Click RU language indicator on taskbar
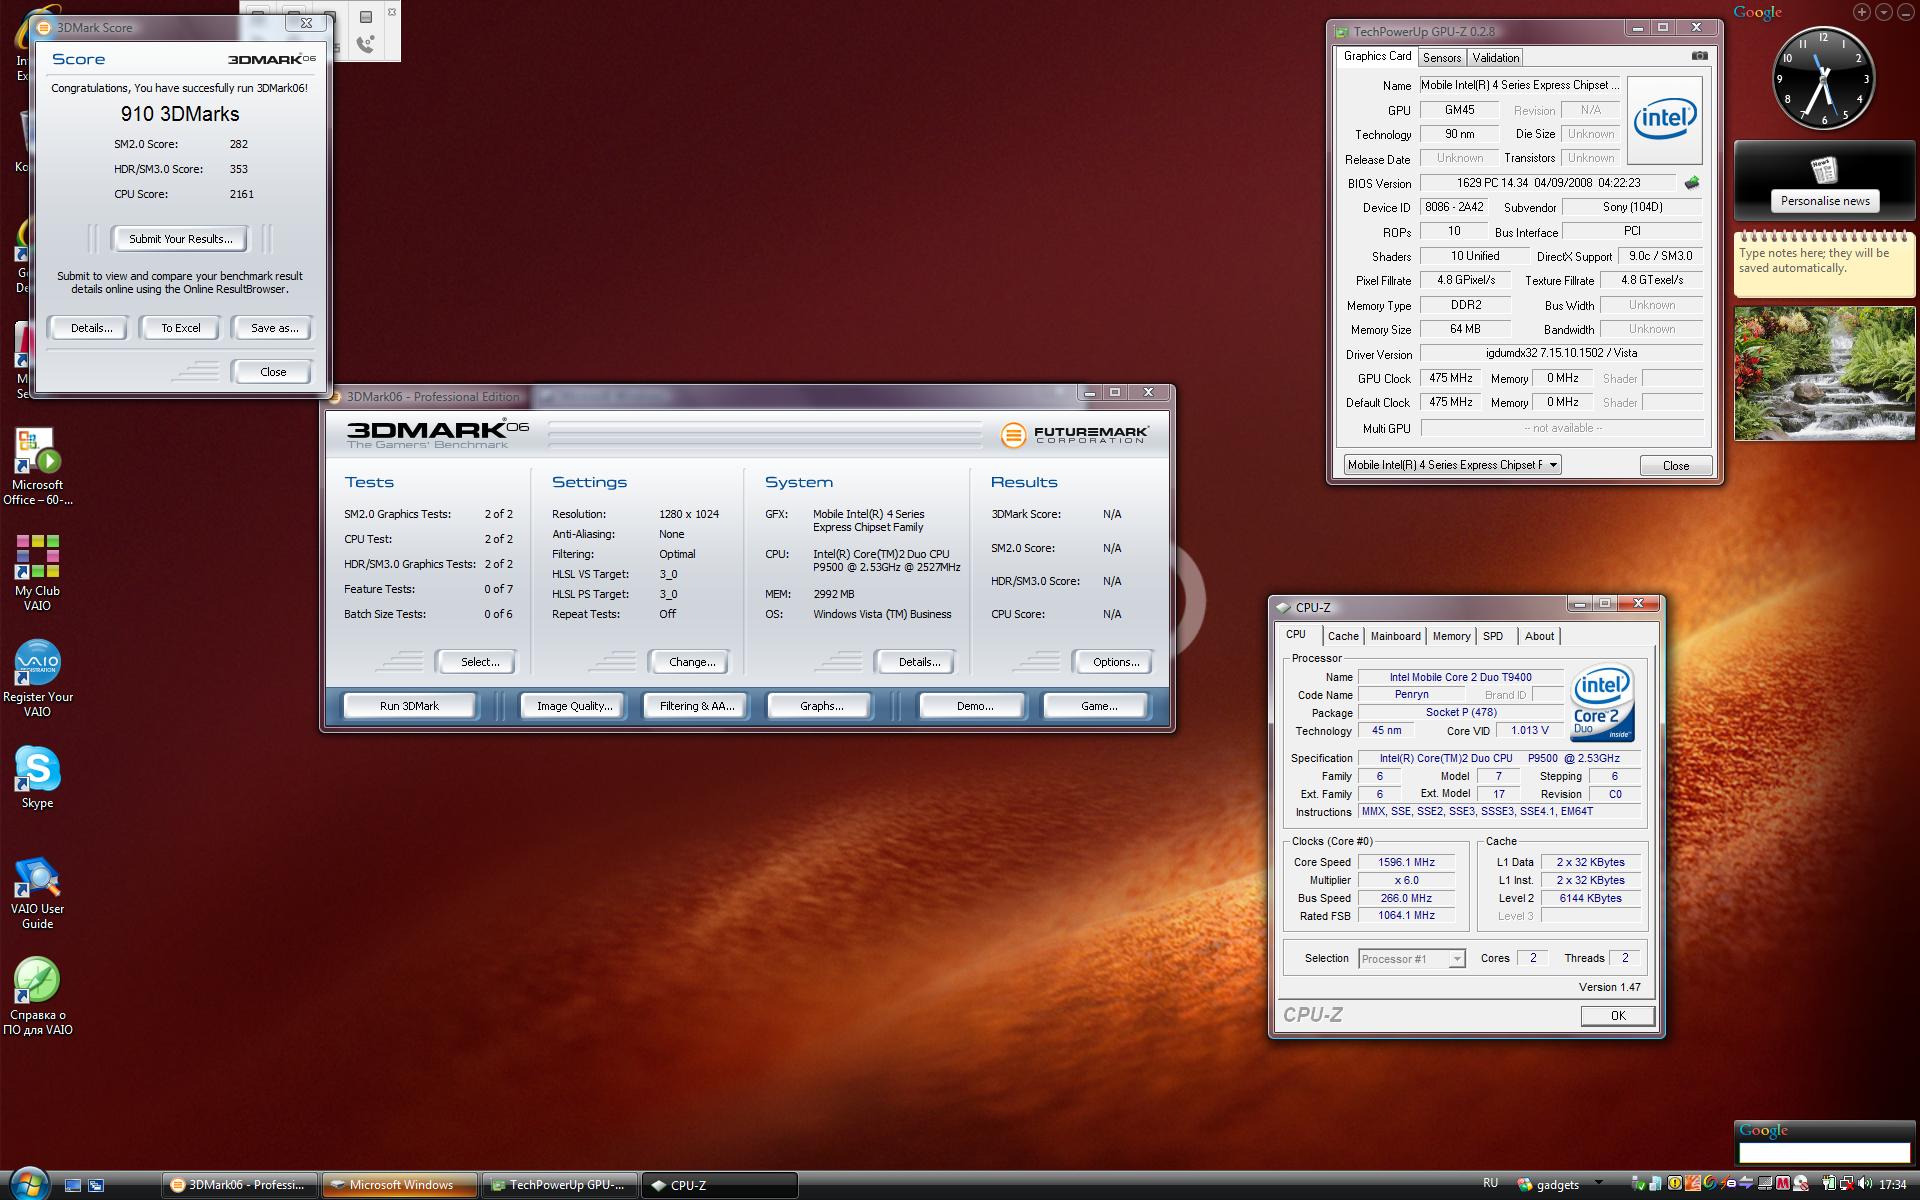The width and height of the screenshot is (1920, 1200). click(1490, 1183)
